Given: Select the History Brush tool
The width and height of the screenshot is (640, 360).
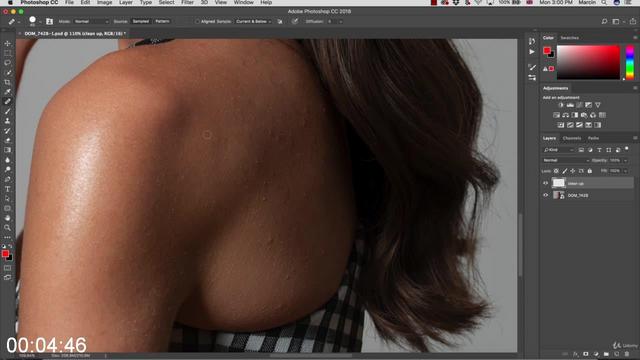Looking at the screenshot, I should pos(7,131).
